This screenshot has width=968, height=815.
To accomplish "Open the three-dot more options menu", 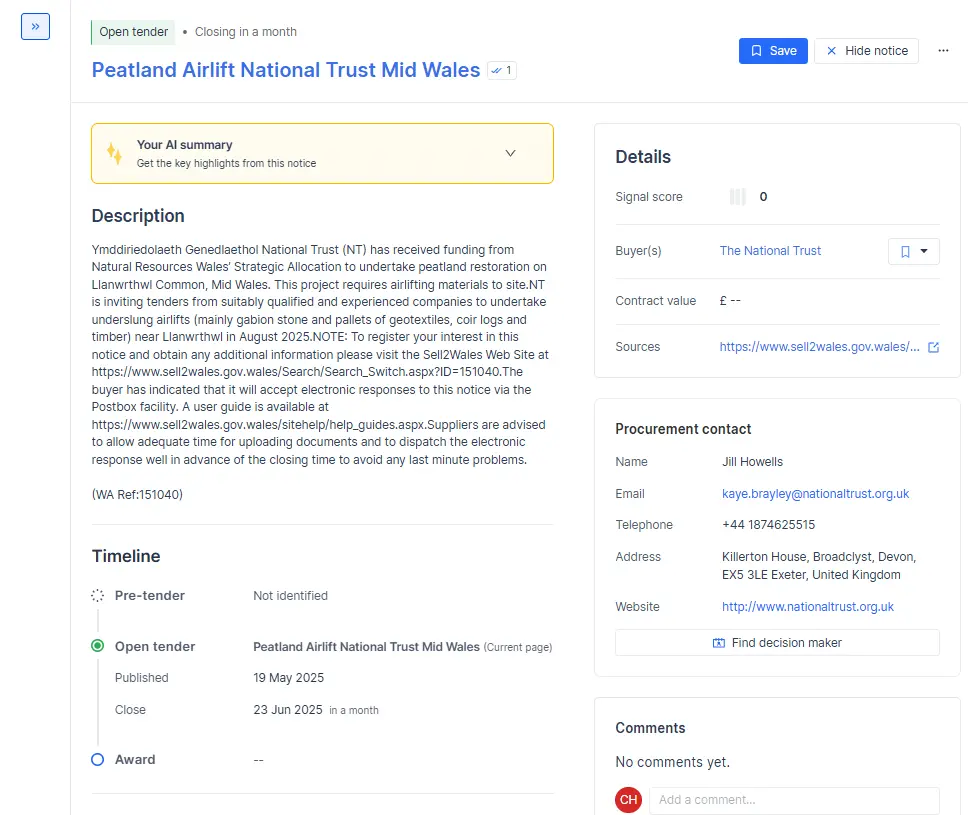I will pos(943,51).
